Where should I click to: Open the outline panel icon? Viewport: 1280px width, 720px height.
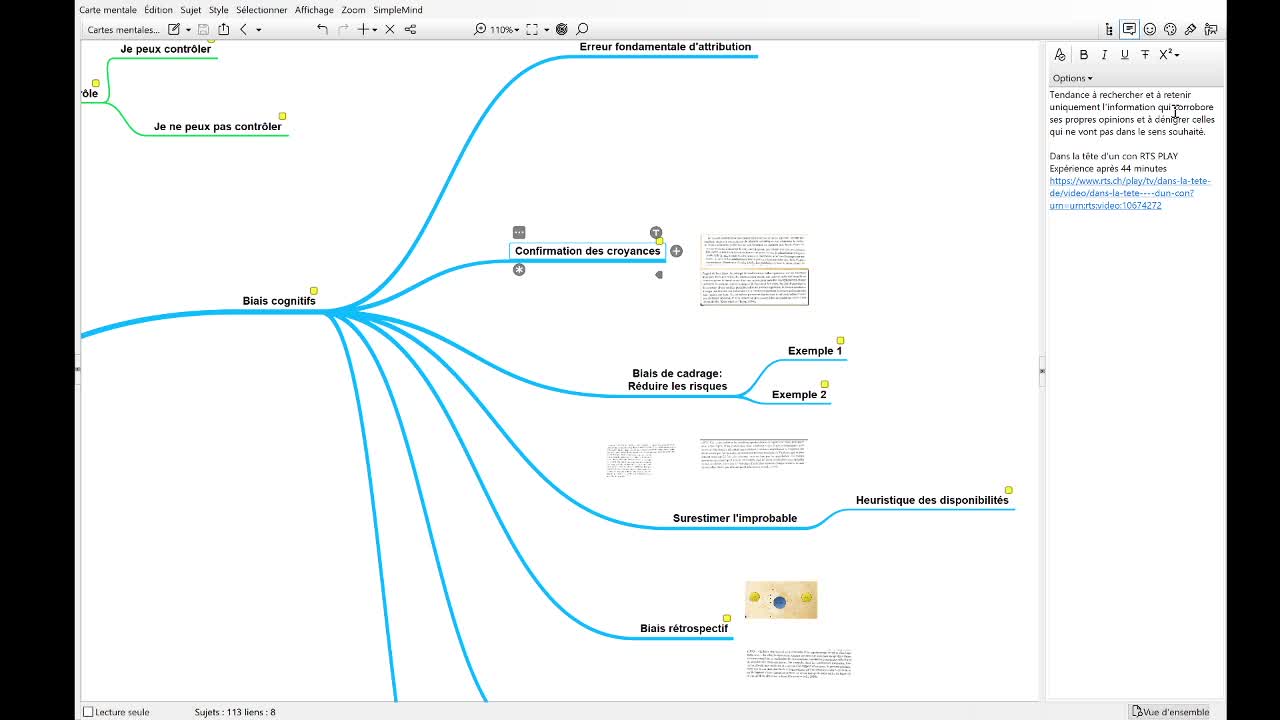click(x=1109, y=29)
